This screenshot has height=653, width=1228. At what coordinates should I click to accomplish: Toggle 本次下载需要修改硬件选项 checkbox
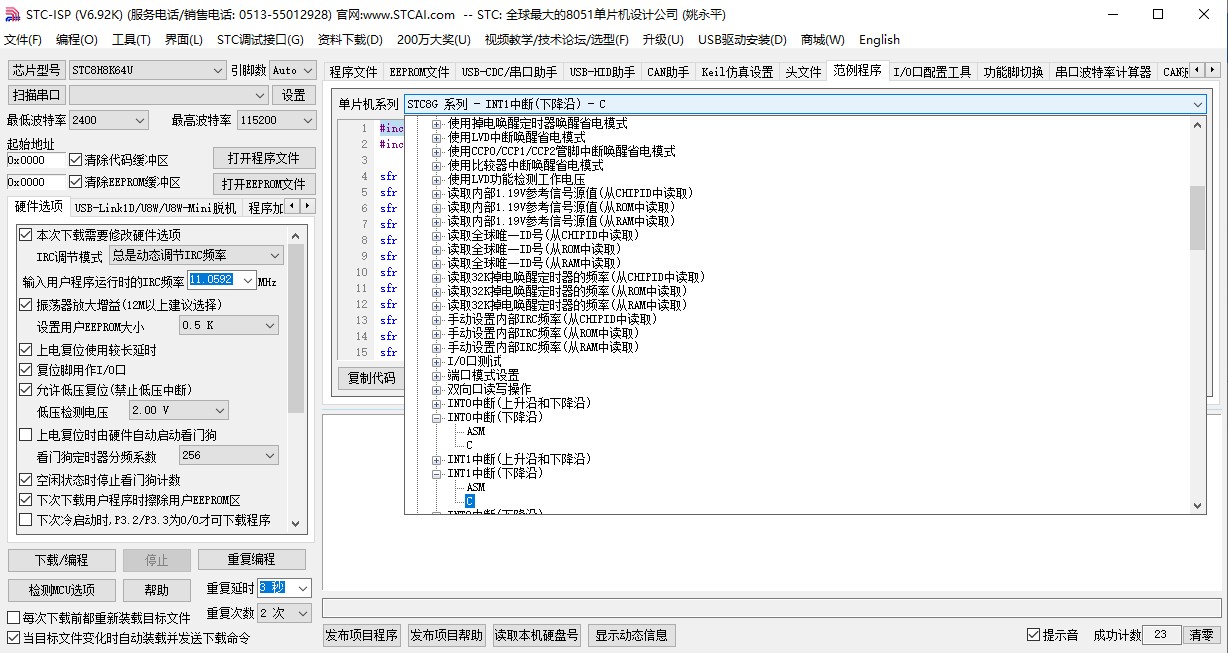click(26, 235)
